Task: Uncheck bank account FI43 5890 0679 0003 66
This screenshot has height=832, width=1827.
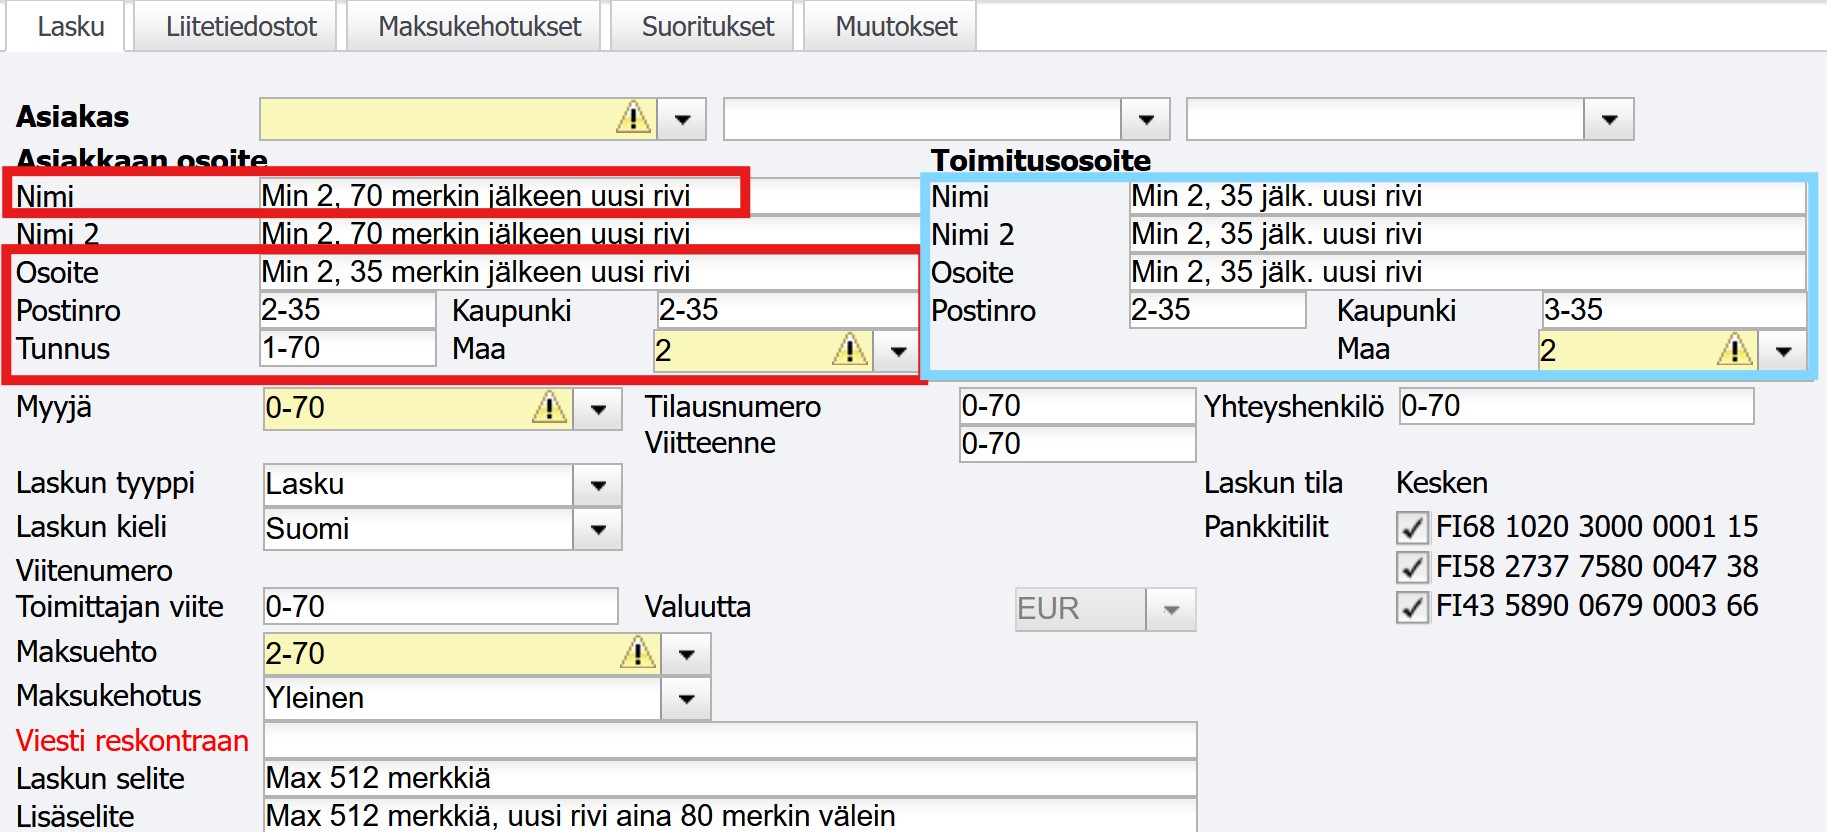Action: coord(1411,607)
